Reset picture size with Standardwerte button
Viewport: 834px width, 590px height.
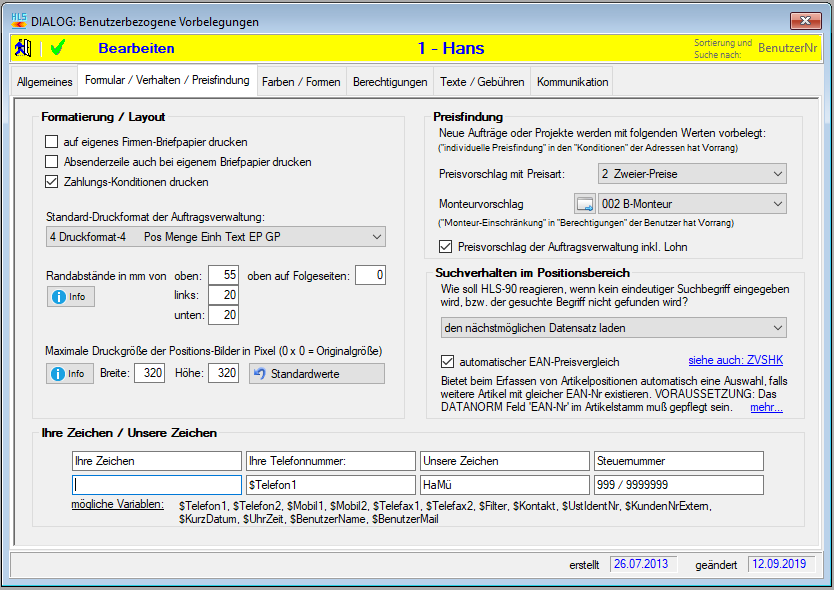pyautogui.click(x=315, y=373)
